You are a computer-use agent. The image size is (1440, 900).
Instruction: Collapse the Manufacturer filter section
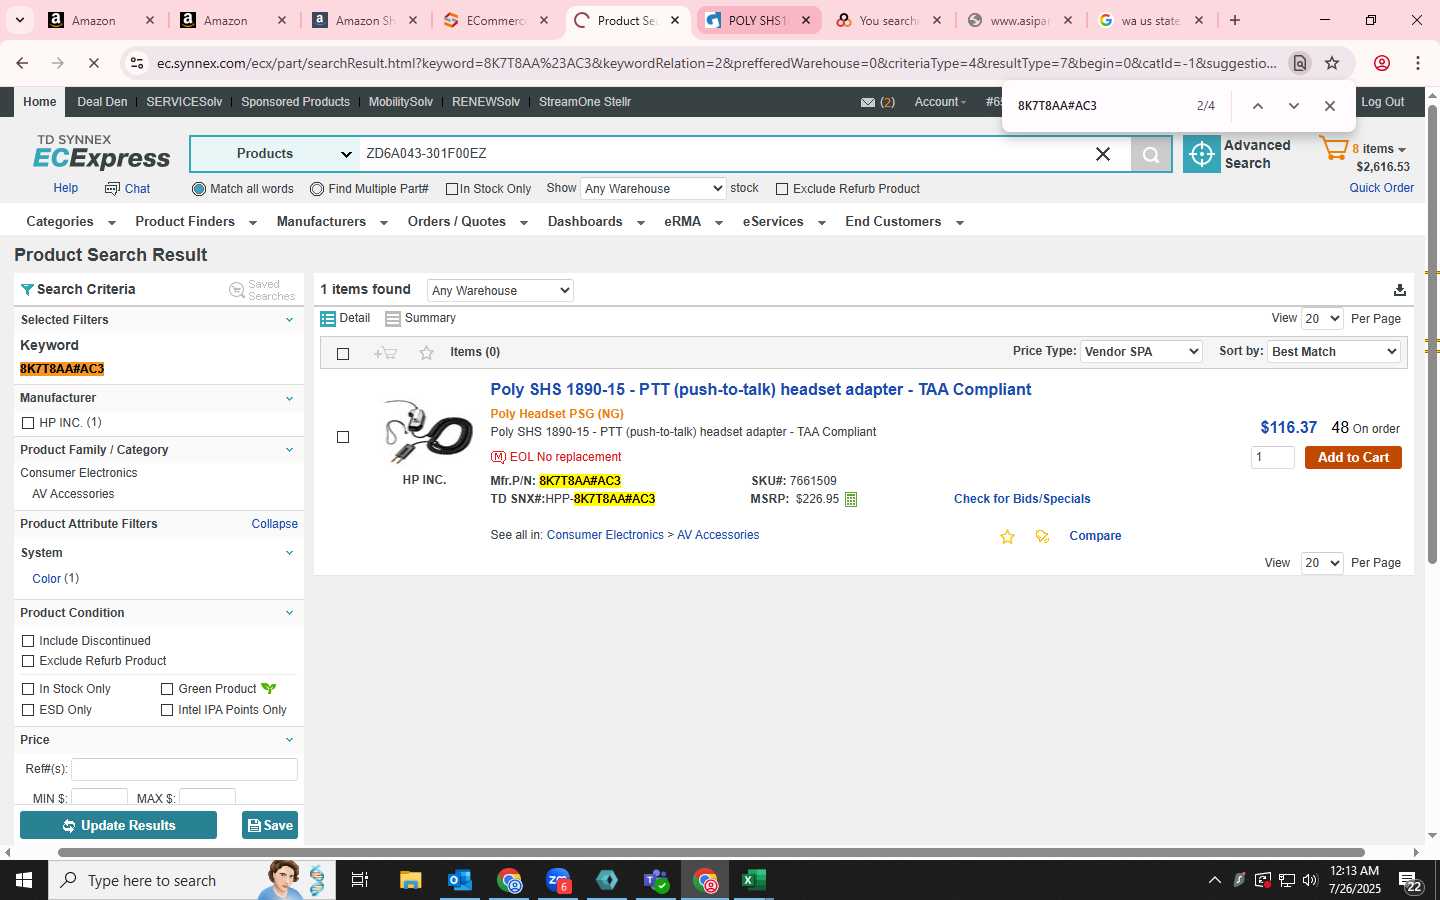289,398
